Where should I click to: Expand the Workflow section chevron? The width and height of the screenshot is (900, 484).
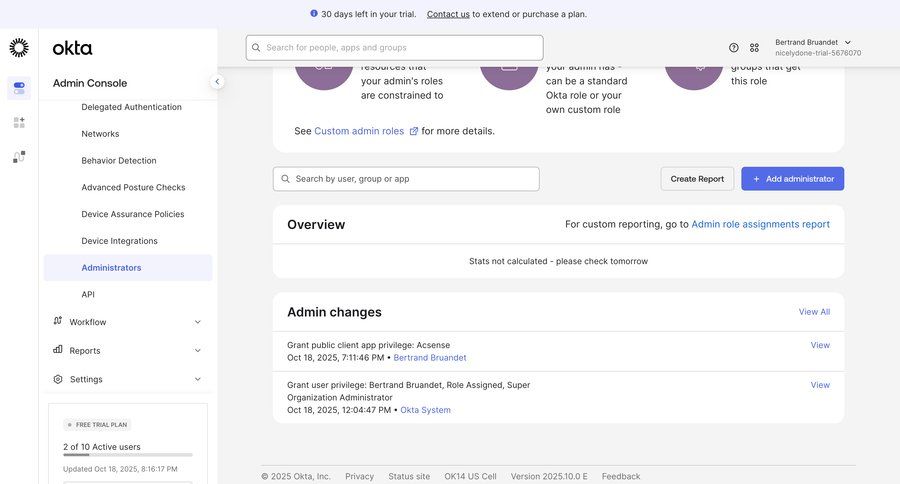(x=197, y=322)
